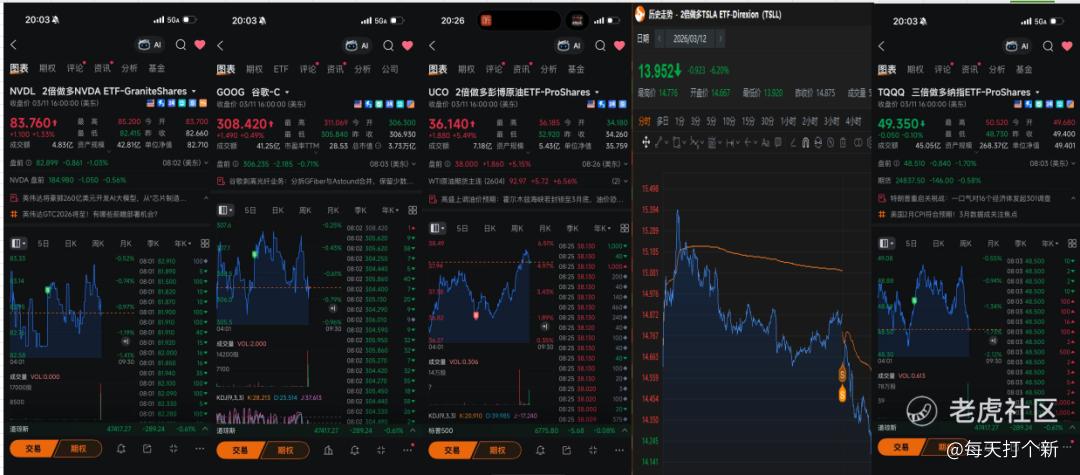
Task: Tap the 交易 button on the TQQQ screen
Action: (900, 448)
